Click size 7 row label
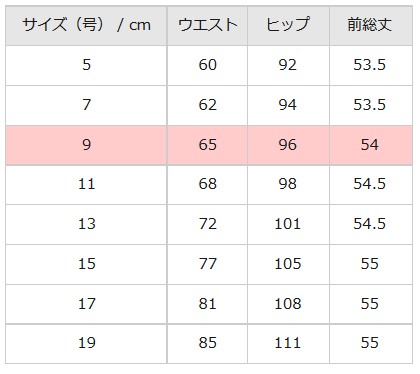Screen dimensions: 420x374 [86, 105]
